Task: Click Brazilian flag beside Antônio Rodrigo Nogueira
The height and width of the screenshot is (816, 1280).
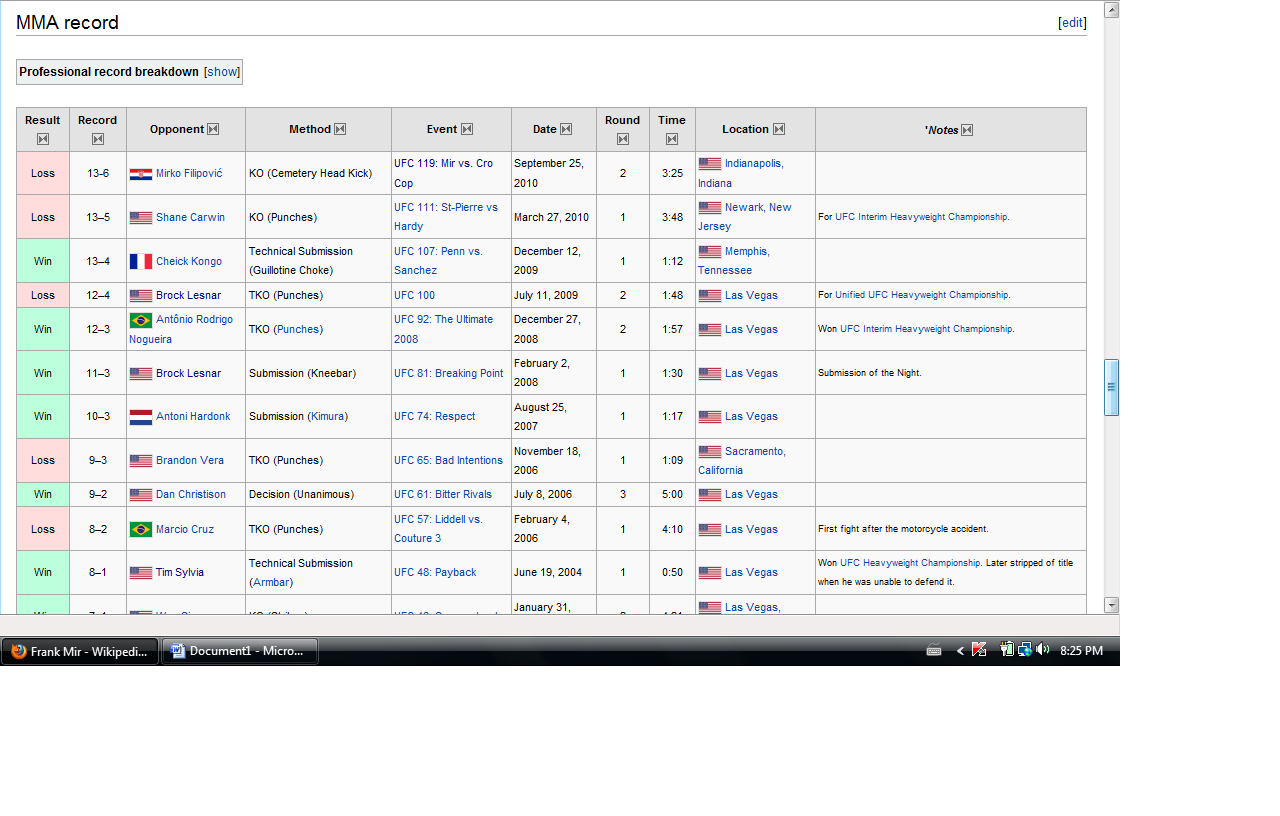Action: pos(141,320)
